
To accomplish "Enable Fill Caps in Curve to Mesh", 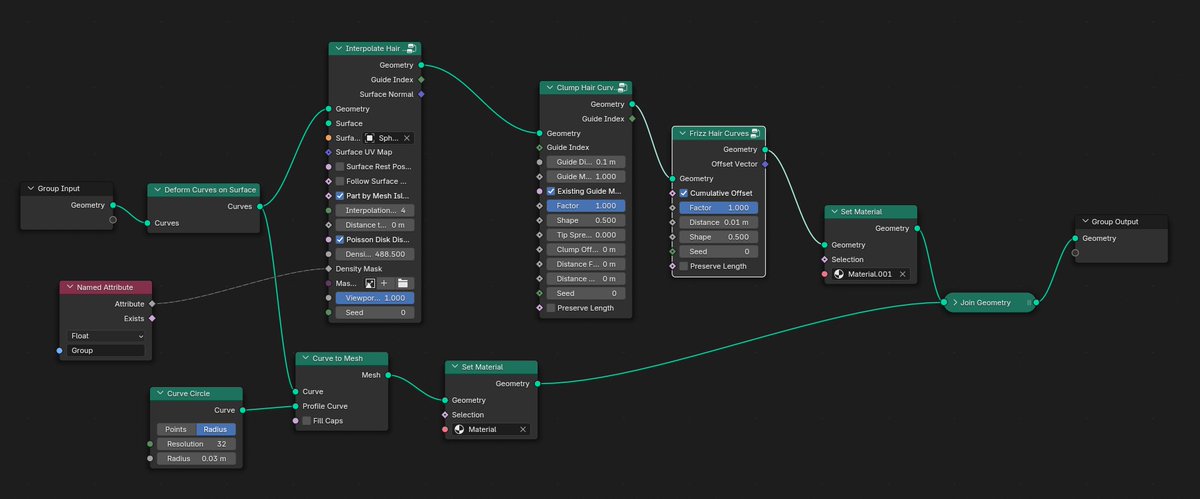I will [x=307, y=420].
